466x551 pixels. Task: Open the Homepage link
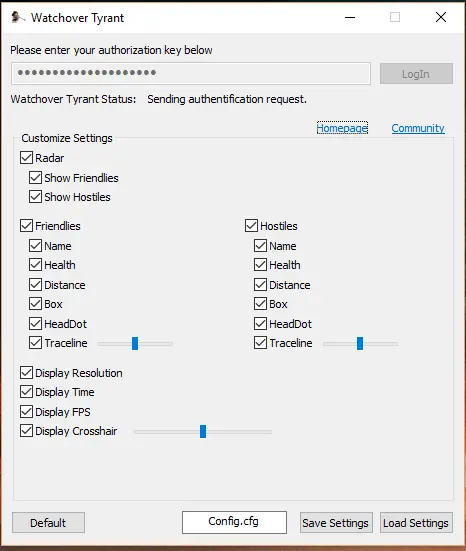tap(342, 128)
